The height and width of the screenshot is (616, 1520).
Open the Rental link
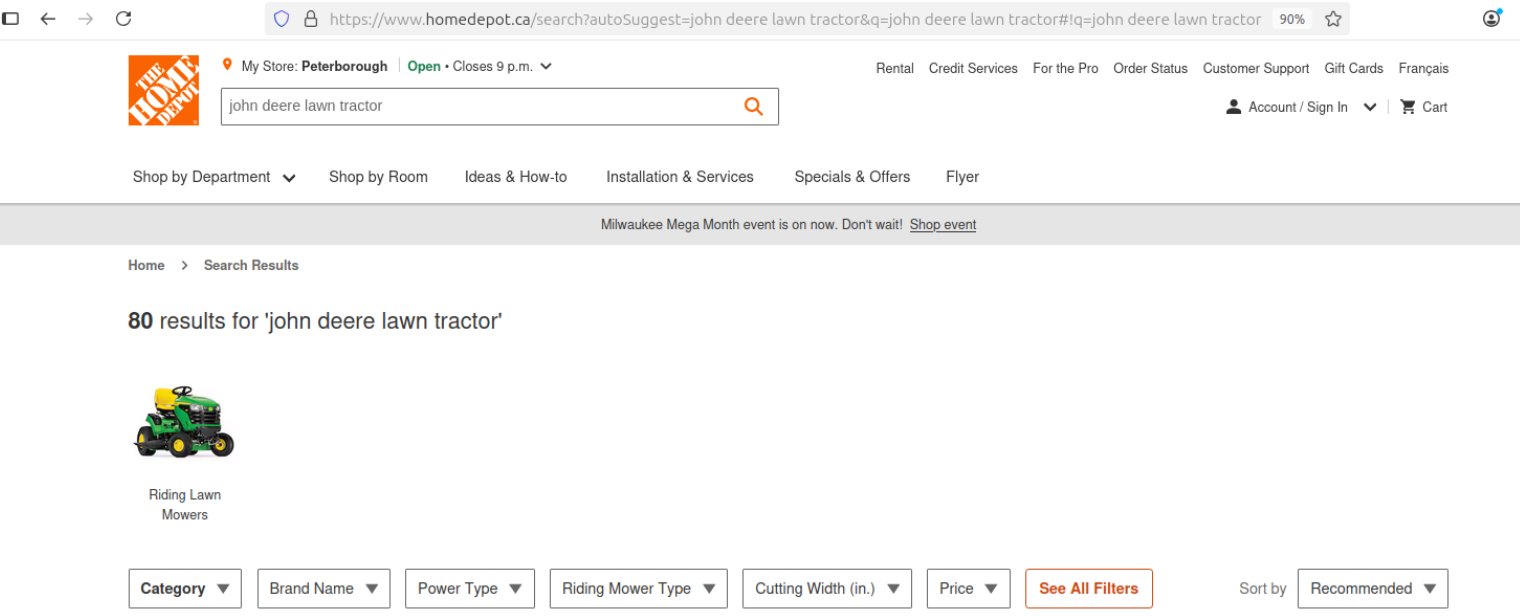coord(895,68)
